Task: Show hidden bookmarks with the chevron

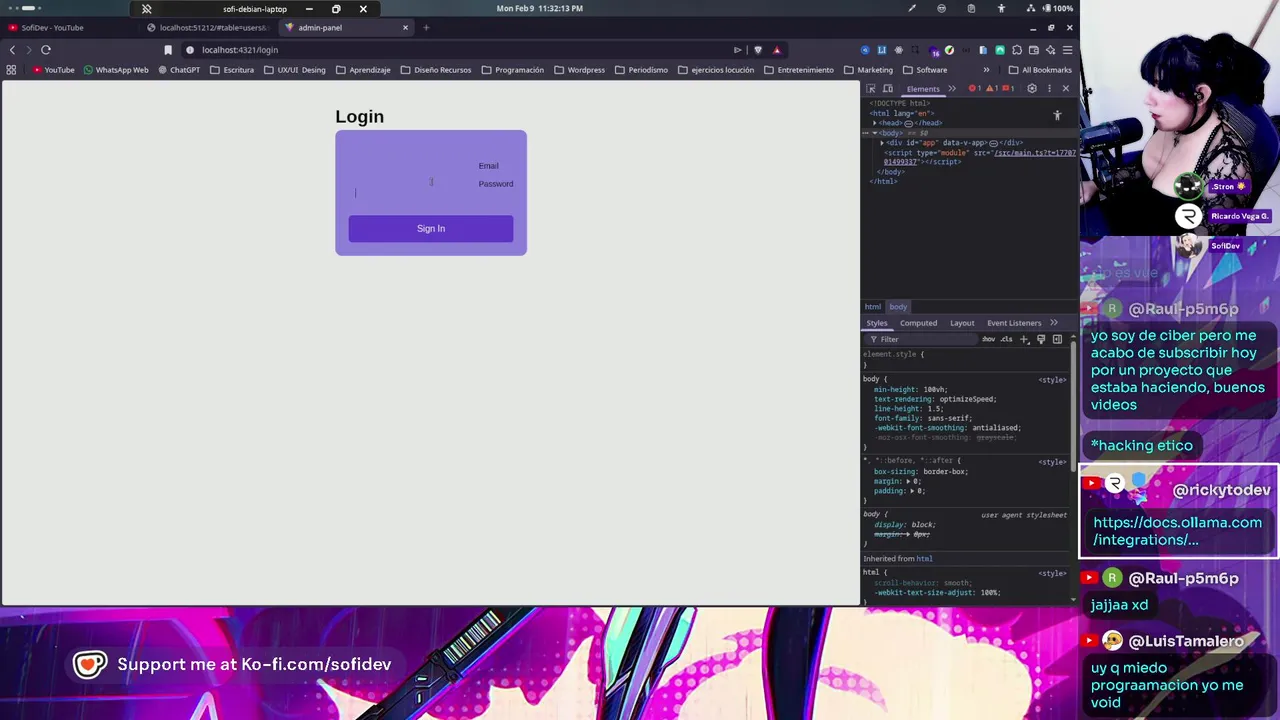Action: (x=986, y=70)
